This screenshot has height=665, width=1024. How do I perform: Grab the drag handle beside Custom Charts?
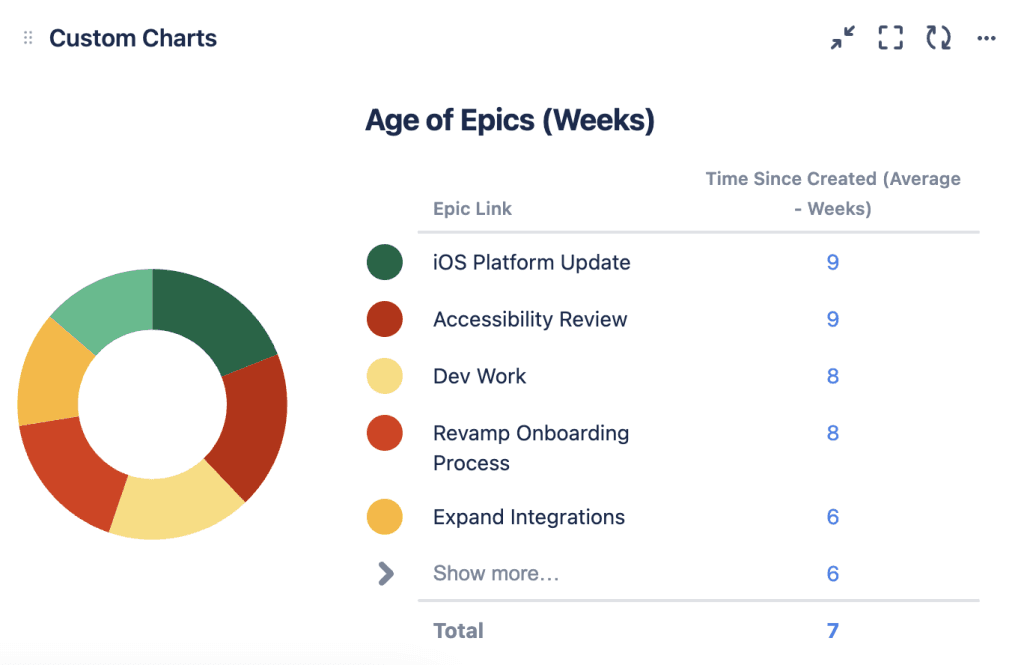[28, 39]
